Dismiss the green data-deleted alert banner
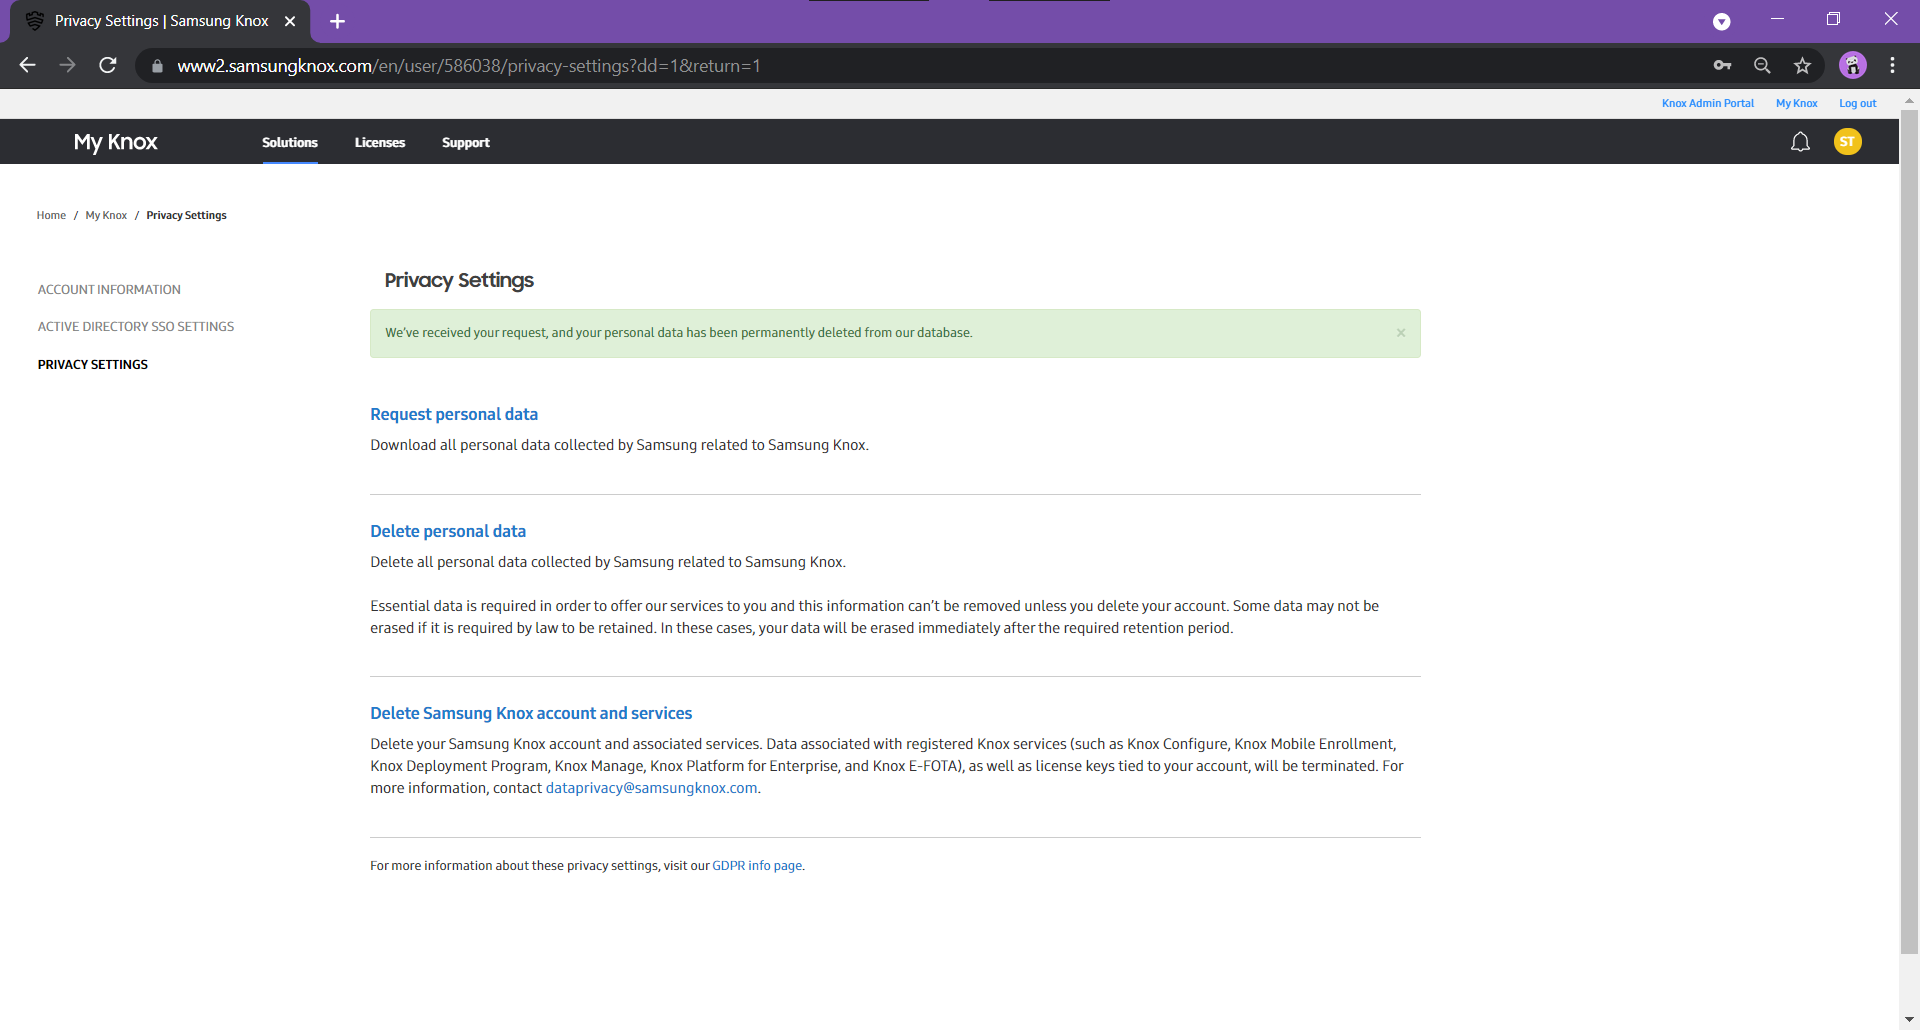 (x=1401, y=333)
